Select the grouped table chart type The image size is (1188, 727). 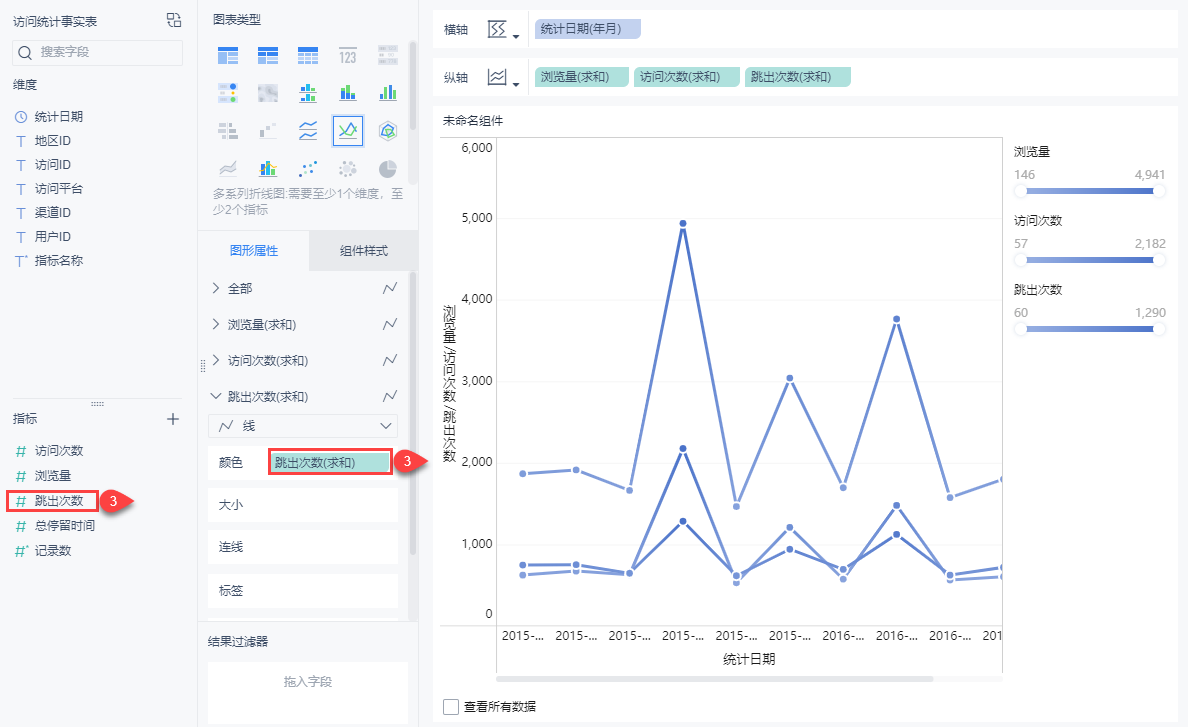228,55
